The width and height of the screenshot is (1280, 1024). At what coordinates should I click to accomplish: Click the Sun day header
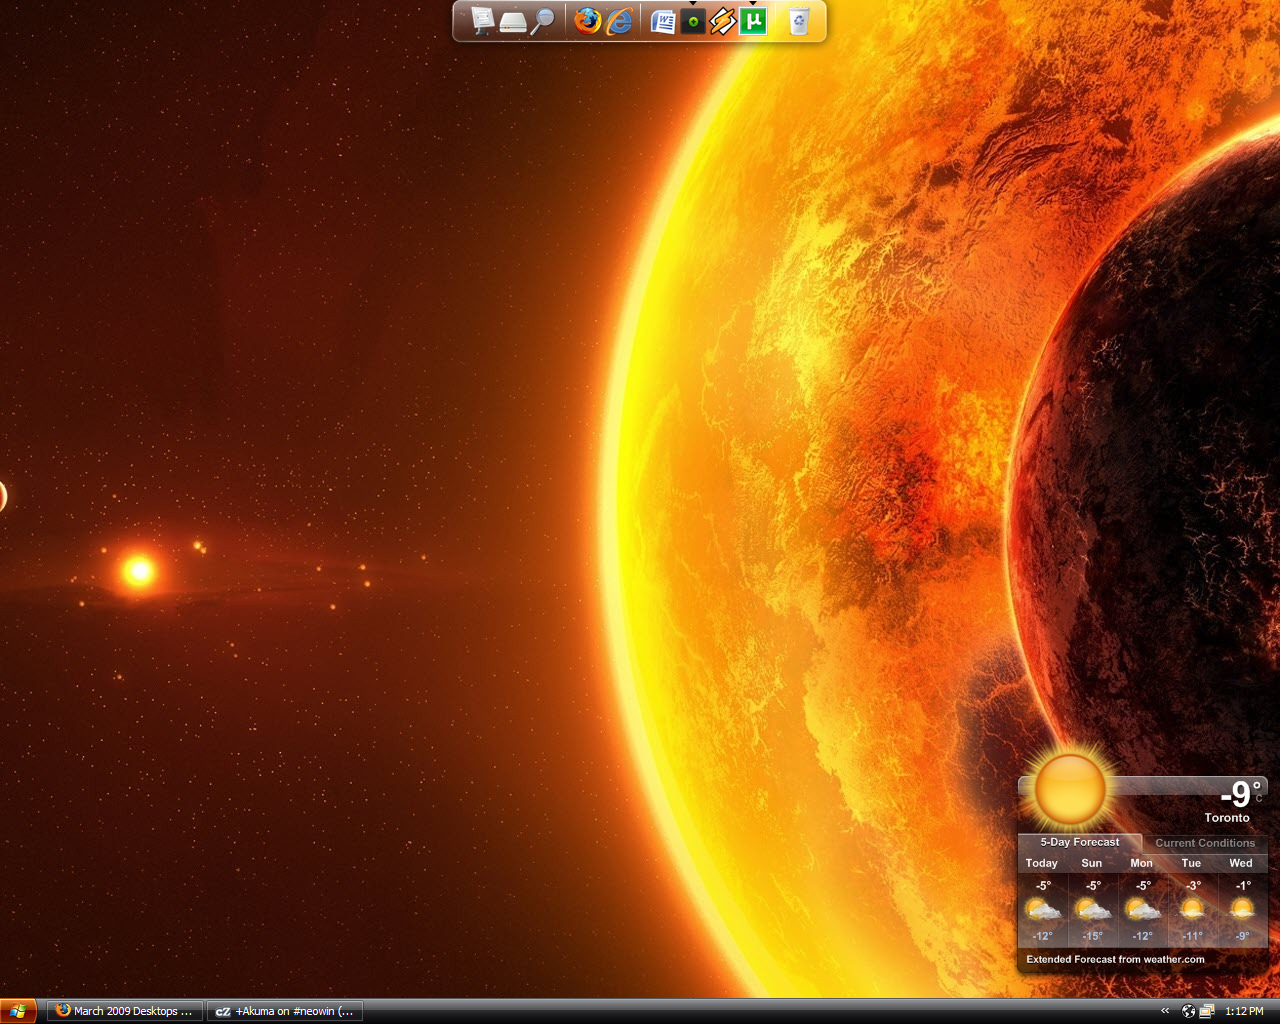[1092, 863]
